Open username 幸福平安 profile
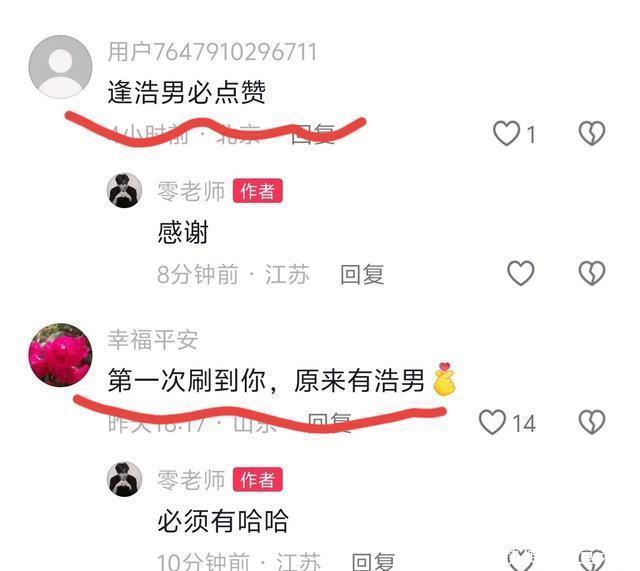Screen dimensions: 640x571 point(153,340)
